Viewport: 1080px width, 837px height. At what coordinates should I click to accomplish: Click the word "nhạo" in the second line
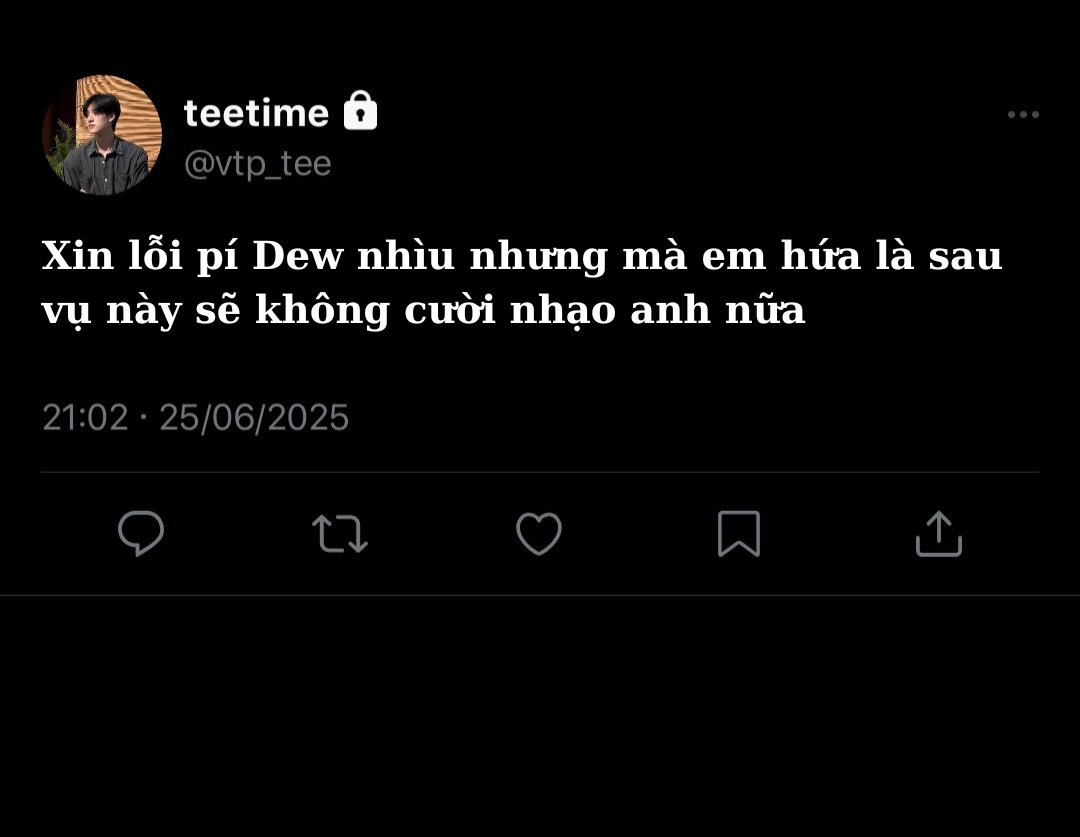(563, 311)
